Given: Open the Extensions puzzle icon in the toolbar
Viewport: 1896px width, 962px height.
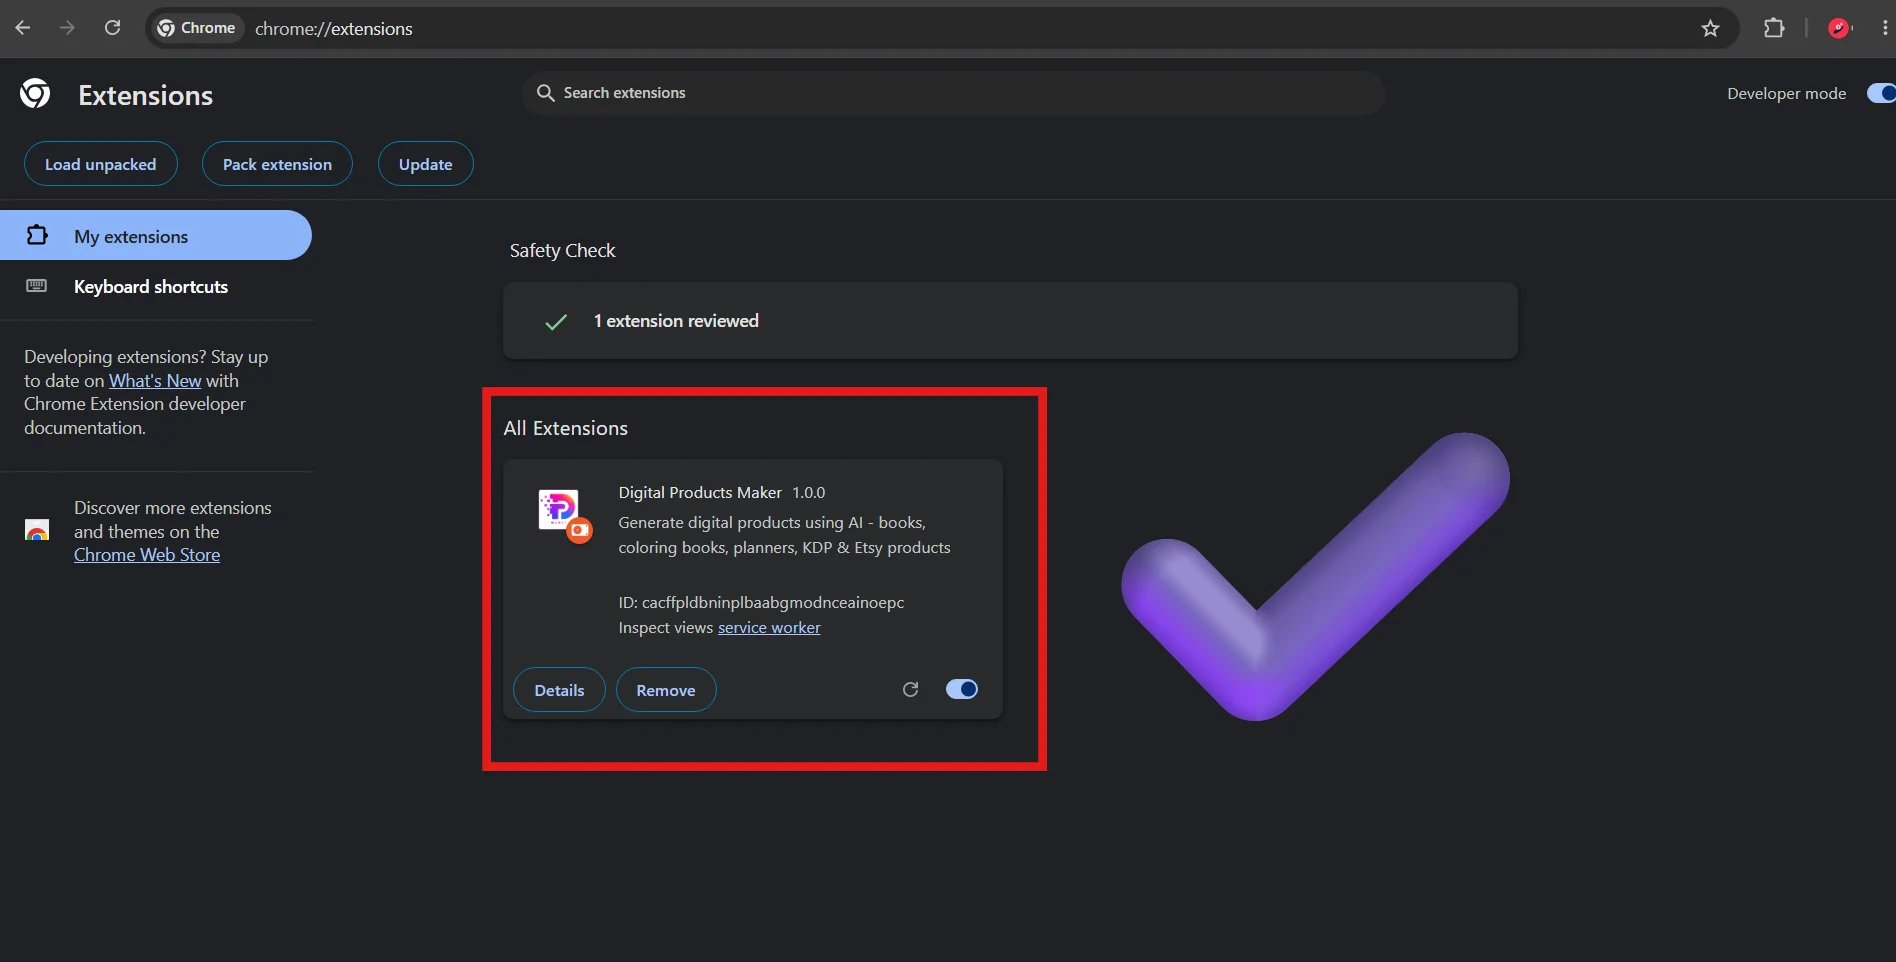Looking at the screenshot, I should point(1774,28).
